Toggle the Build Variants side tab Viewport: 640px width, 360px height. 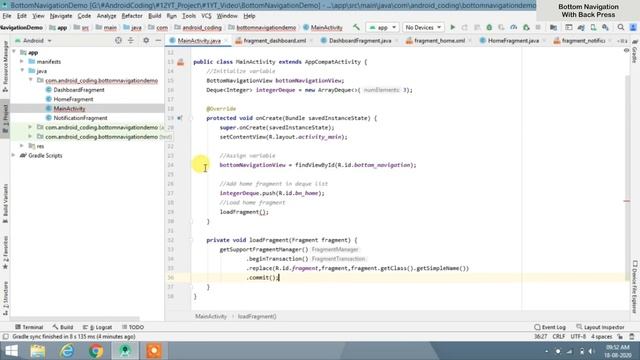point(5,203)
